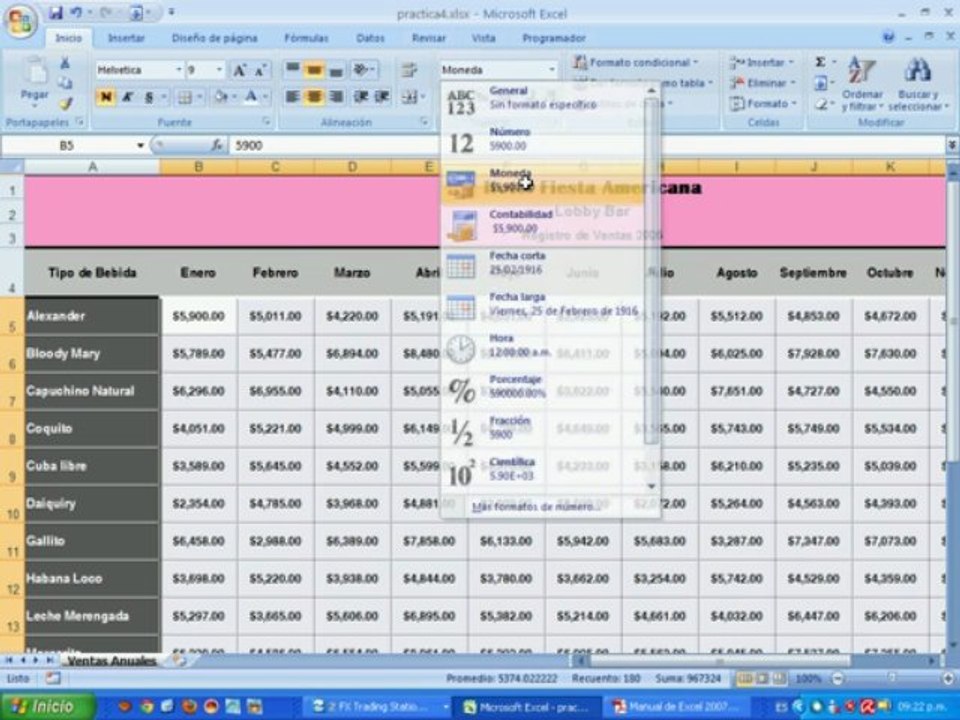Click the Excel Help question mark icon
The height and width of the screenshot is (720, 960).
888,37
